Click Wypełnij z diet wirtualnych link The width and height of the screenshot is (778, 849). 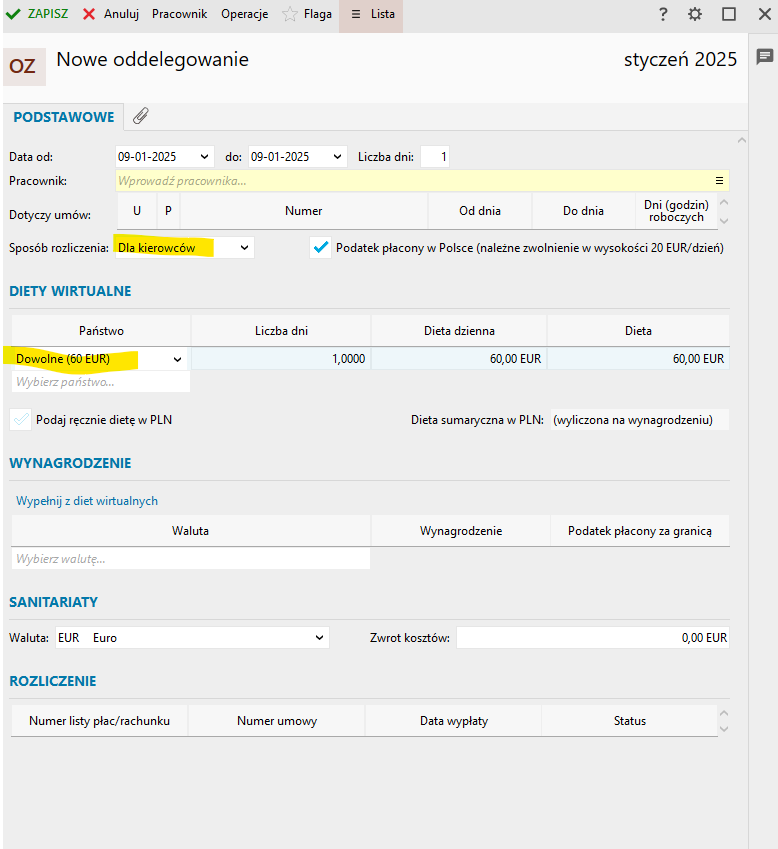87,501
